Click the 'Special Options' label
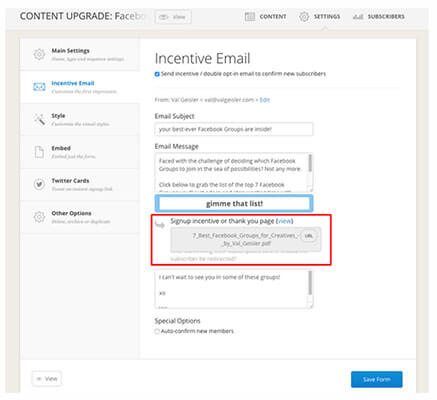Image resolution: width=437 pixels, height=400 pixels. pyautogui.click(x=177, y=321)
